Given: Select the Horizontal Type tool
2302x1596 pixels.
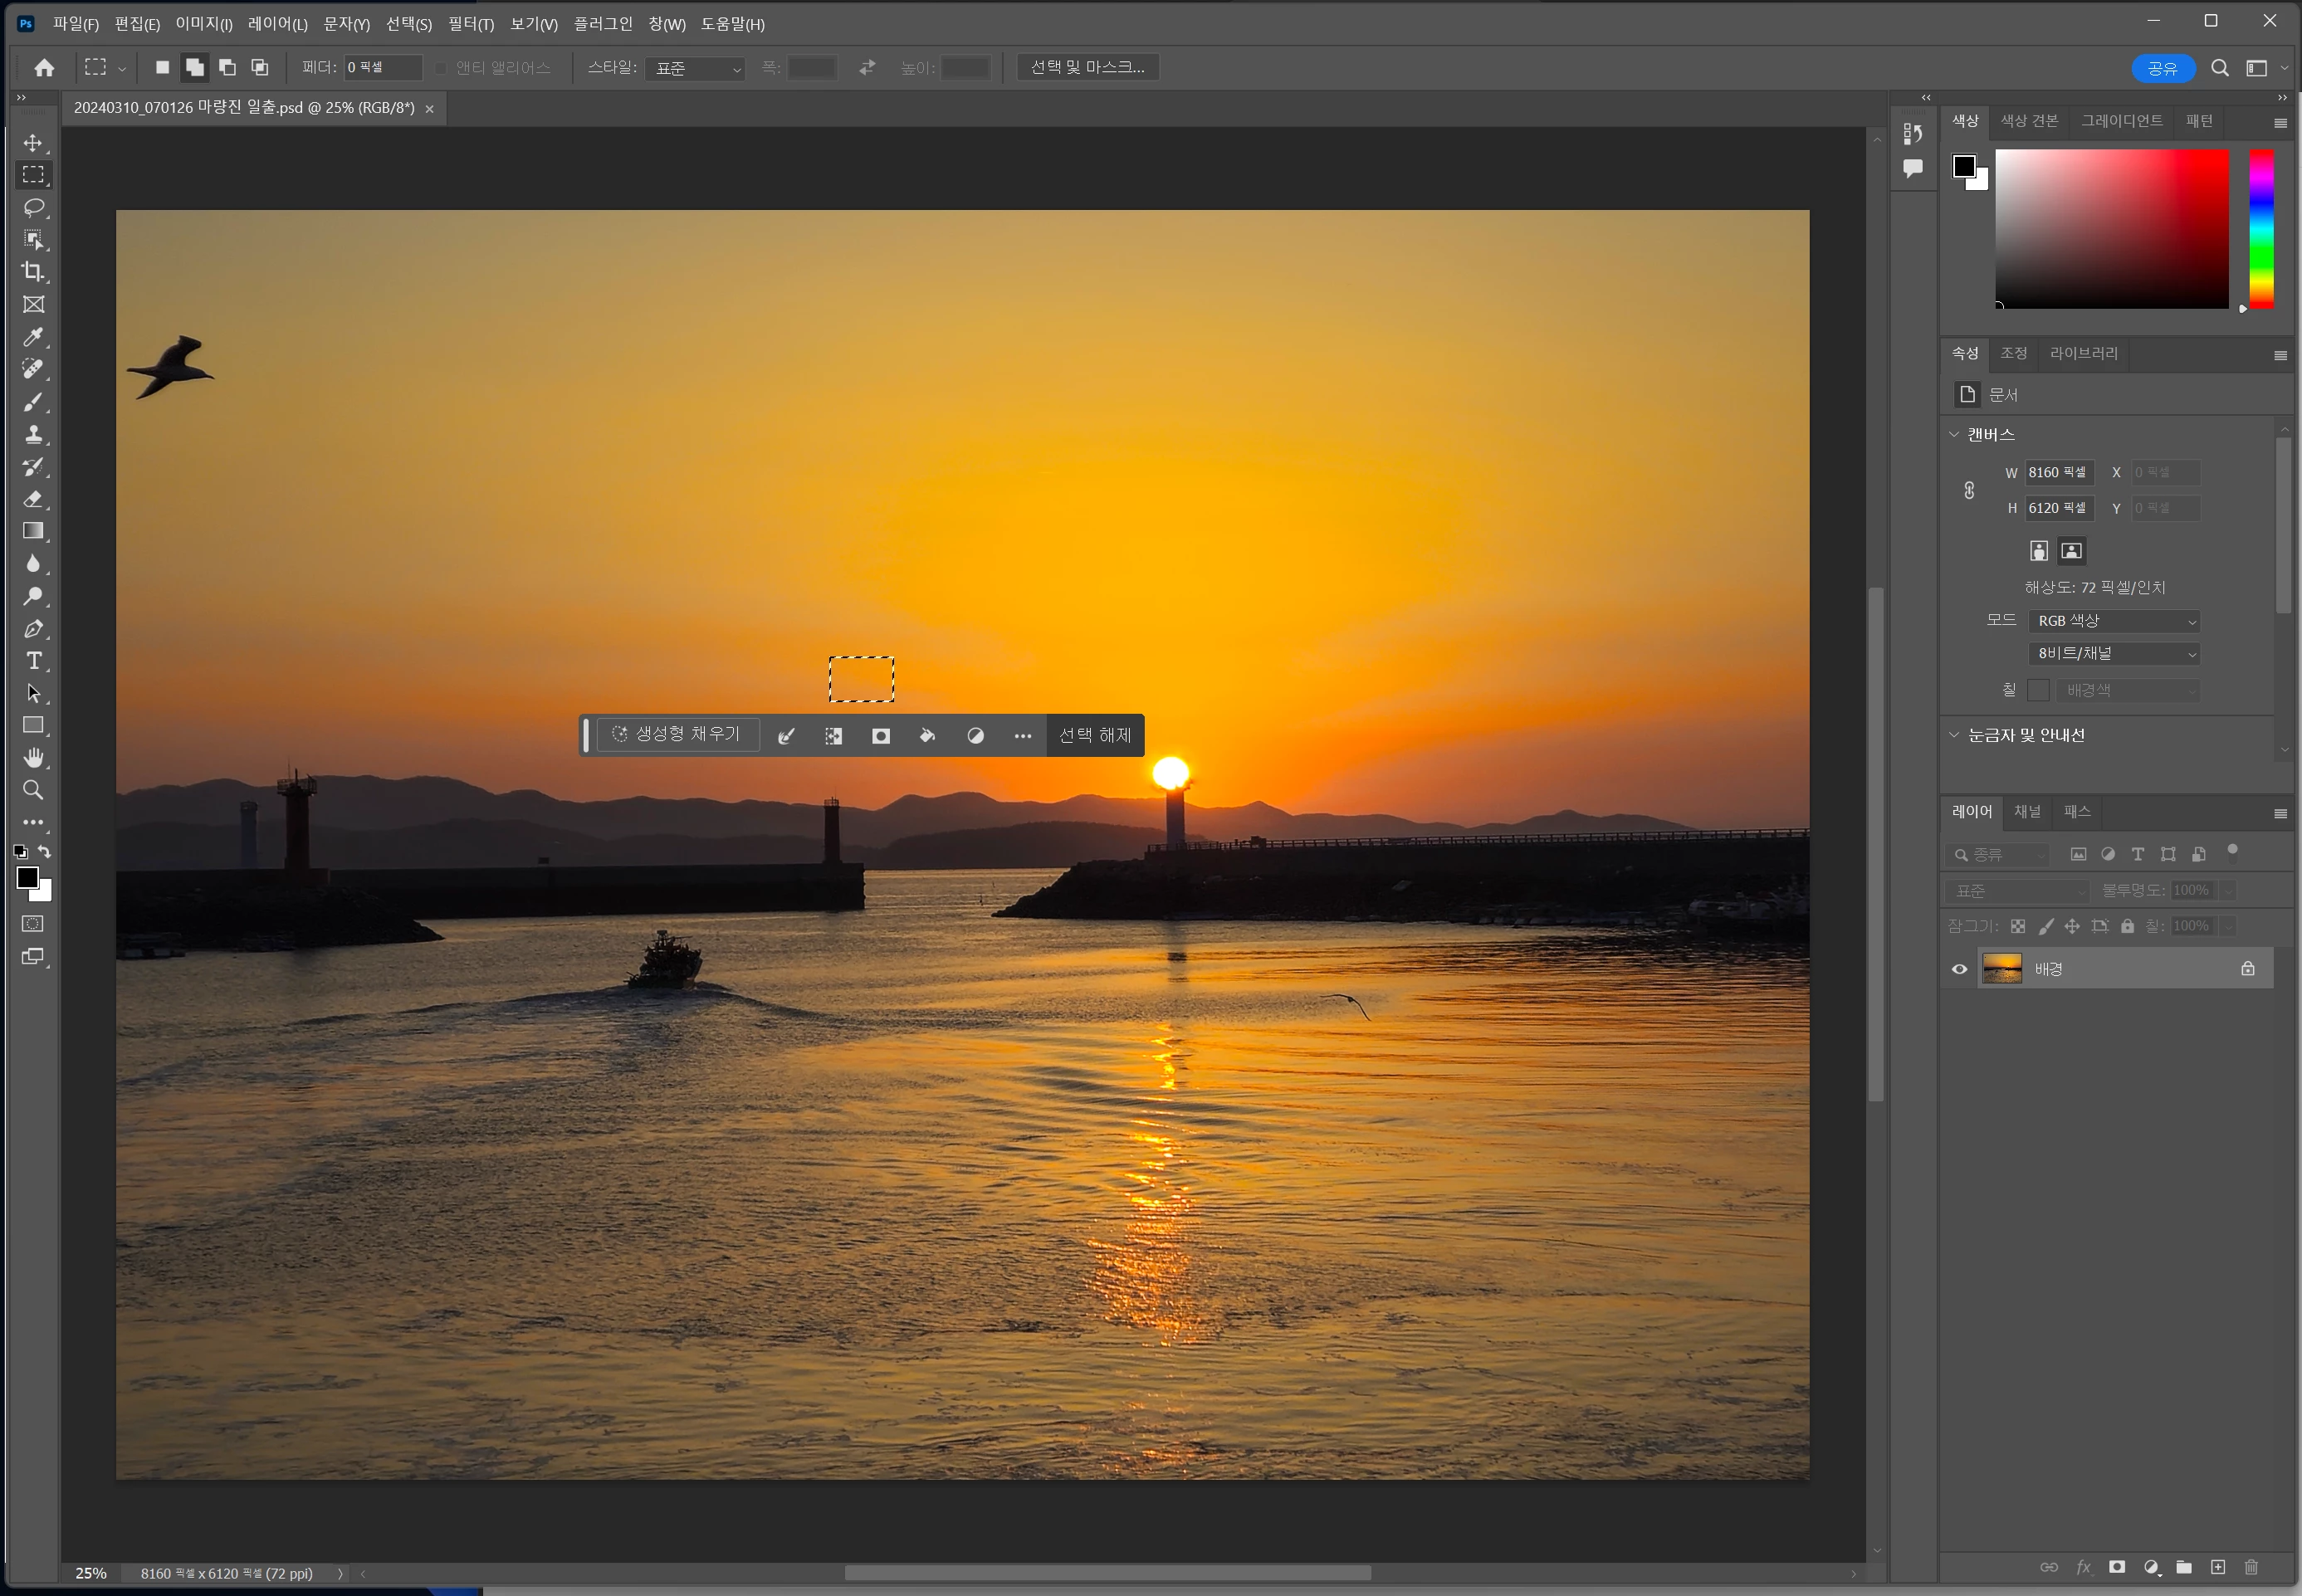Looking at the screenshot, I should tap(33, 661).
